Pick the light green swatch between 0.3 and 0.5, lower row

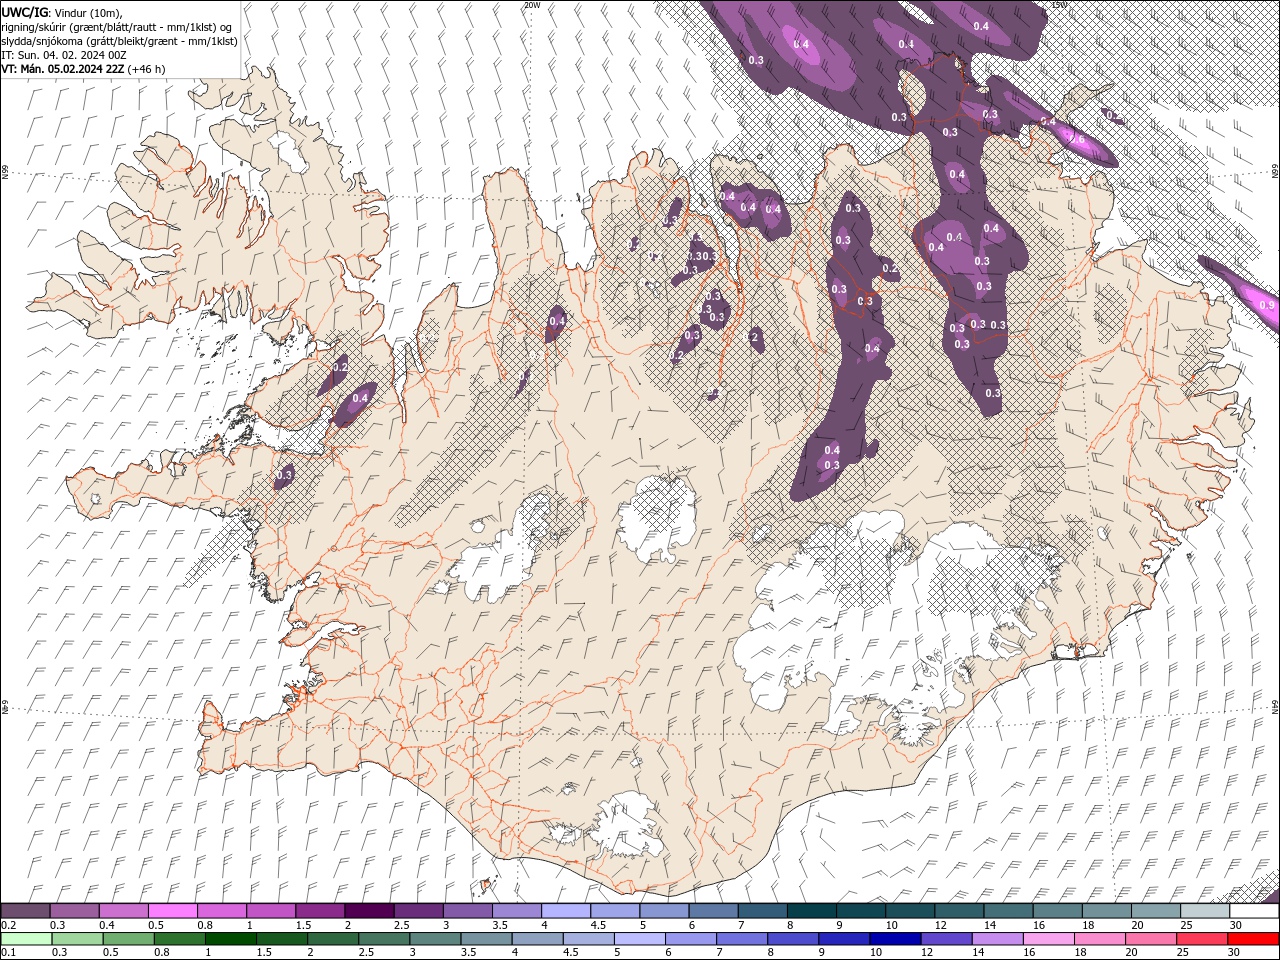coord(77,938)
